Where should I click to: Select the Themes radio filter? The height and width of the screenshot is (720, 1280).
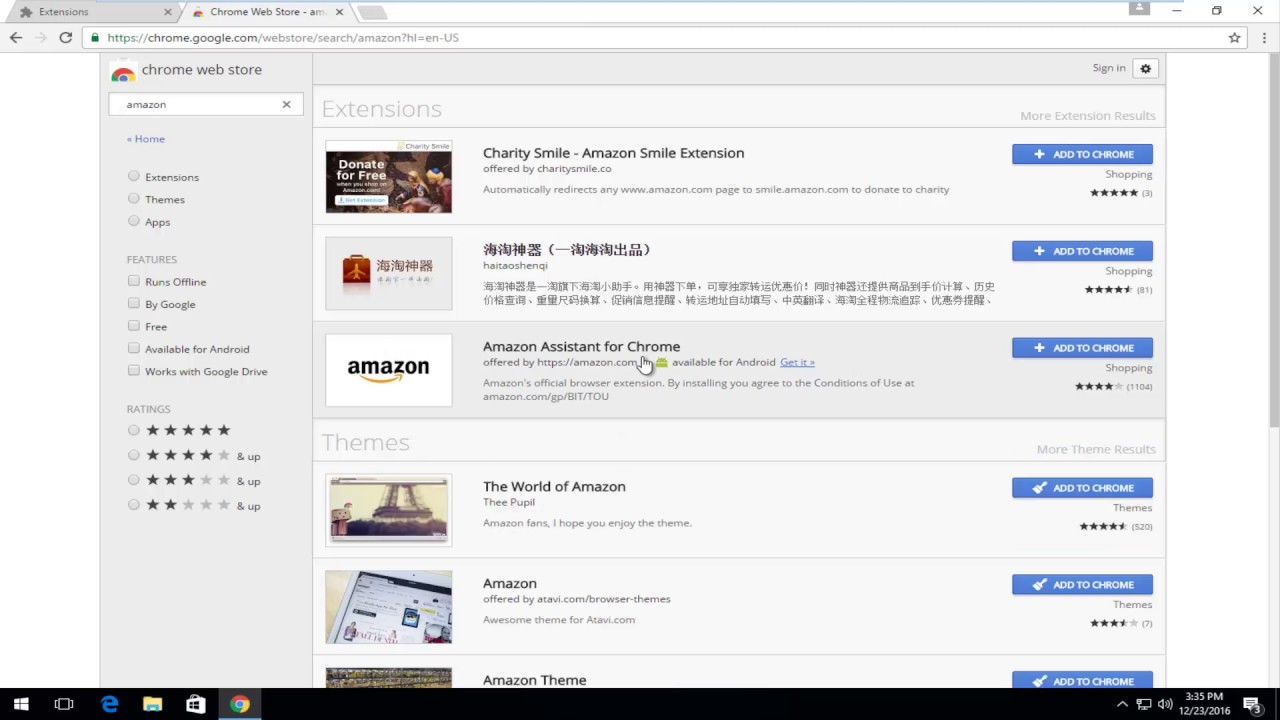pyautogui.click(x=134, y=198)
